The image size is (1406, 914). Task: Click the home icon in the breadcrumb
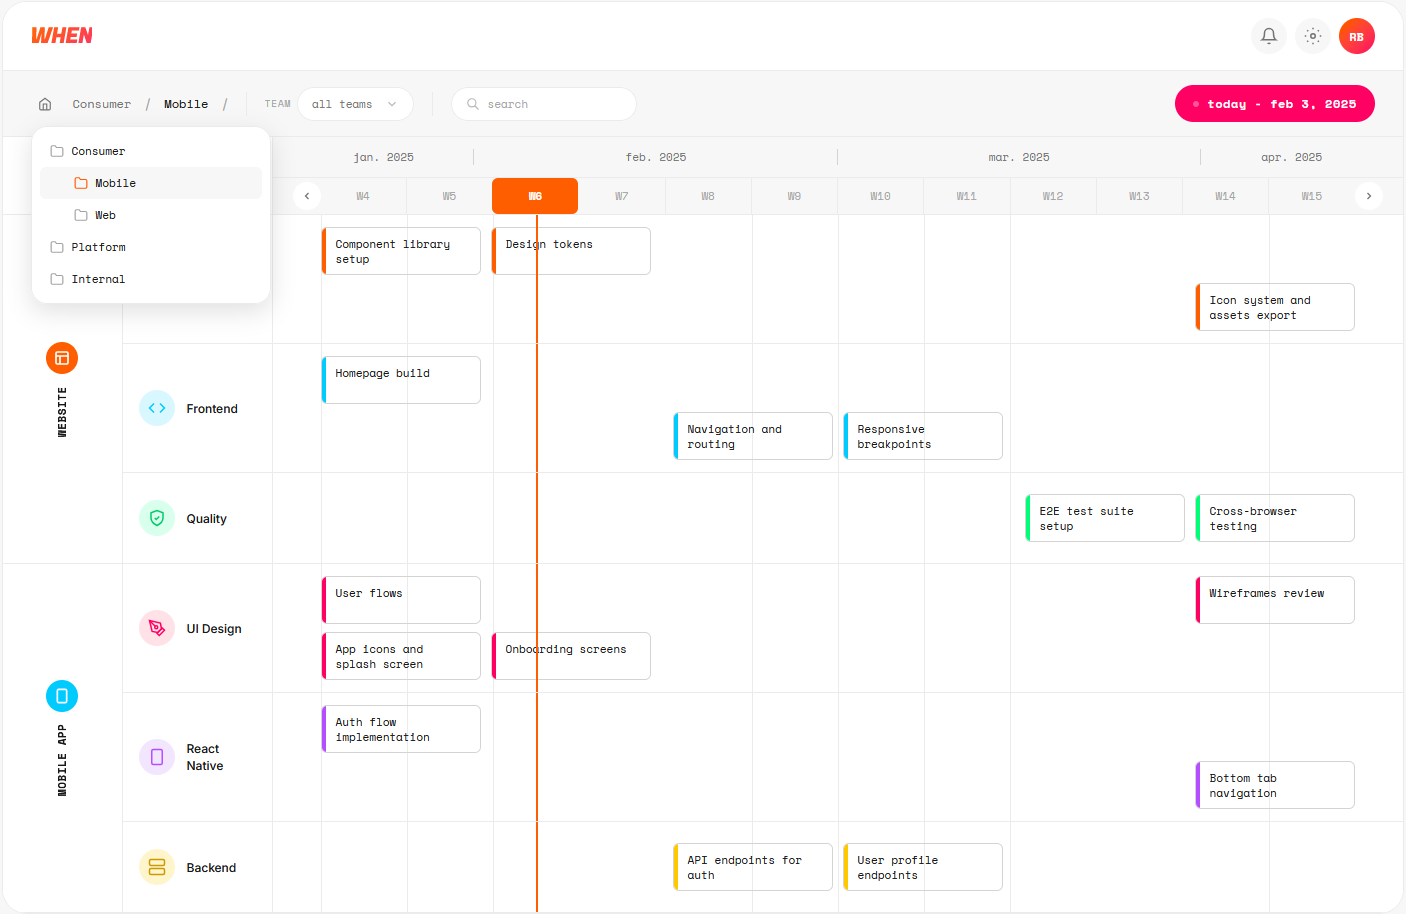click(44, 103)
